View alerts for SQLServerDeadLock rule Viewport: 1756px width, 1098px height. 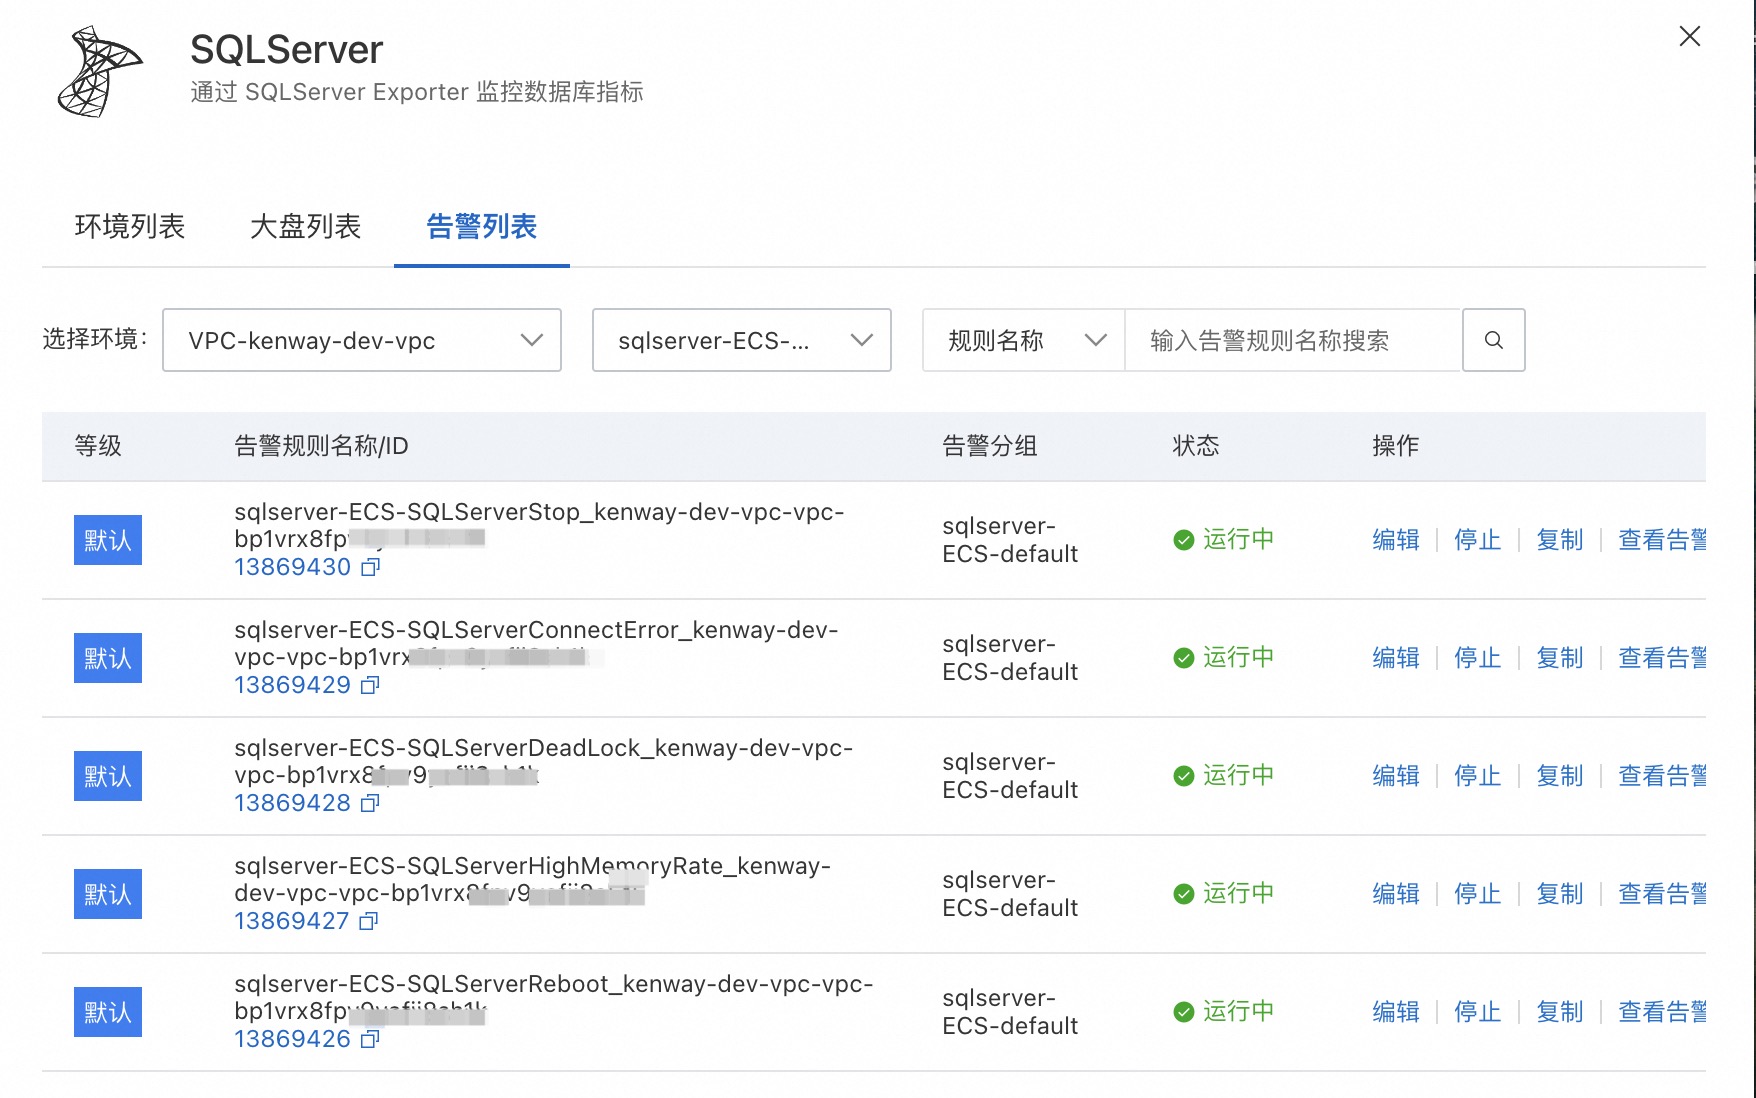pos(1662,776)
